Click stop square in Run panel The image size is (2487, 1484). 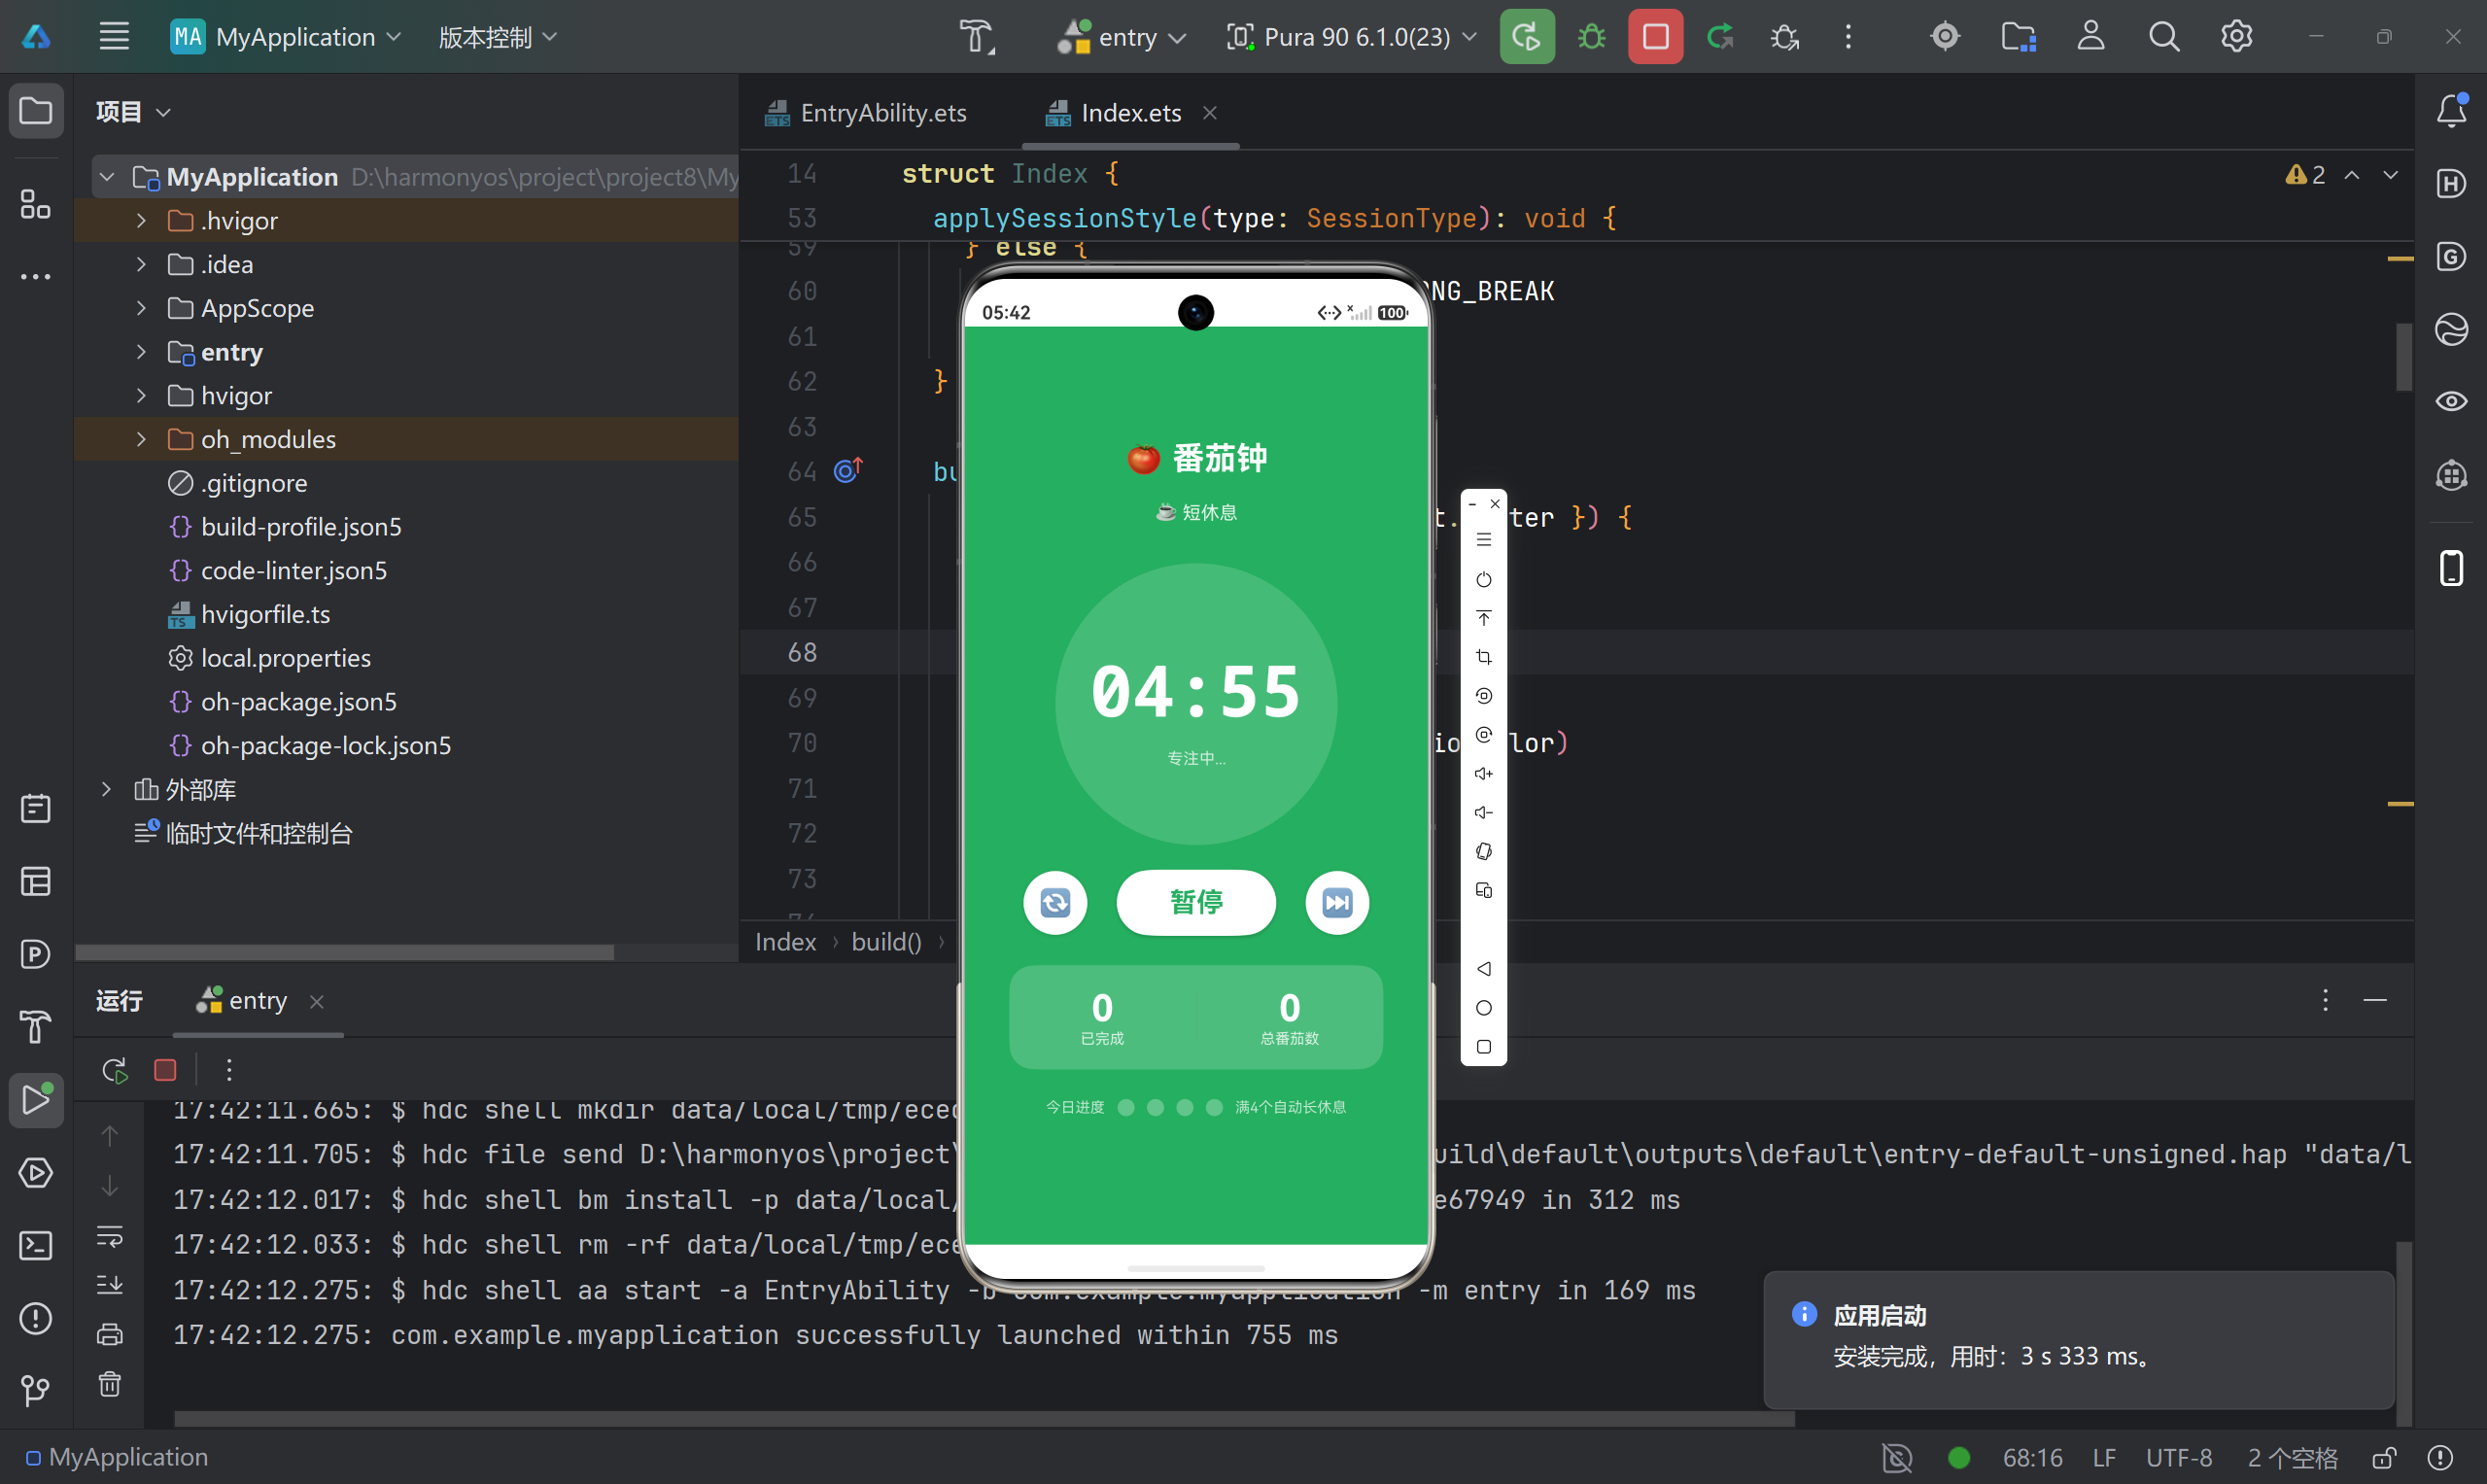tap(165, 1070)
